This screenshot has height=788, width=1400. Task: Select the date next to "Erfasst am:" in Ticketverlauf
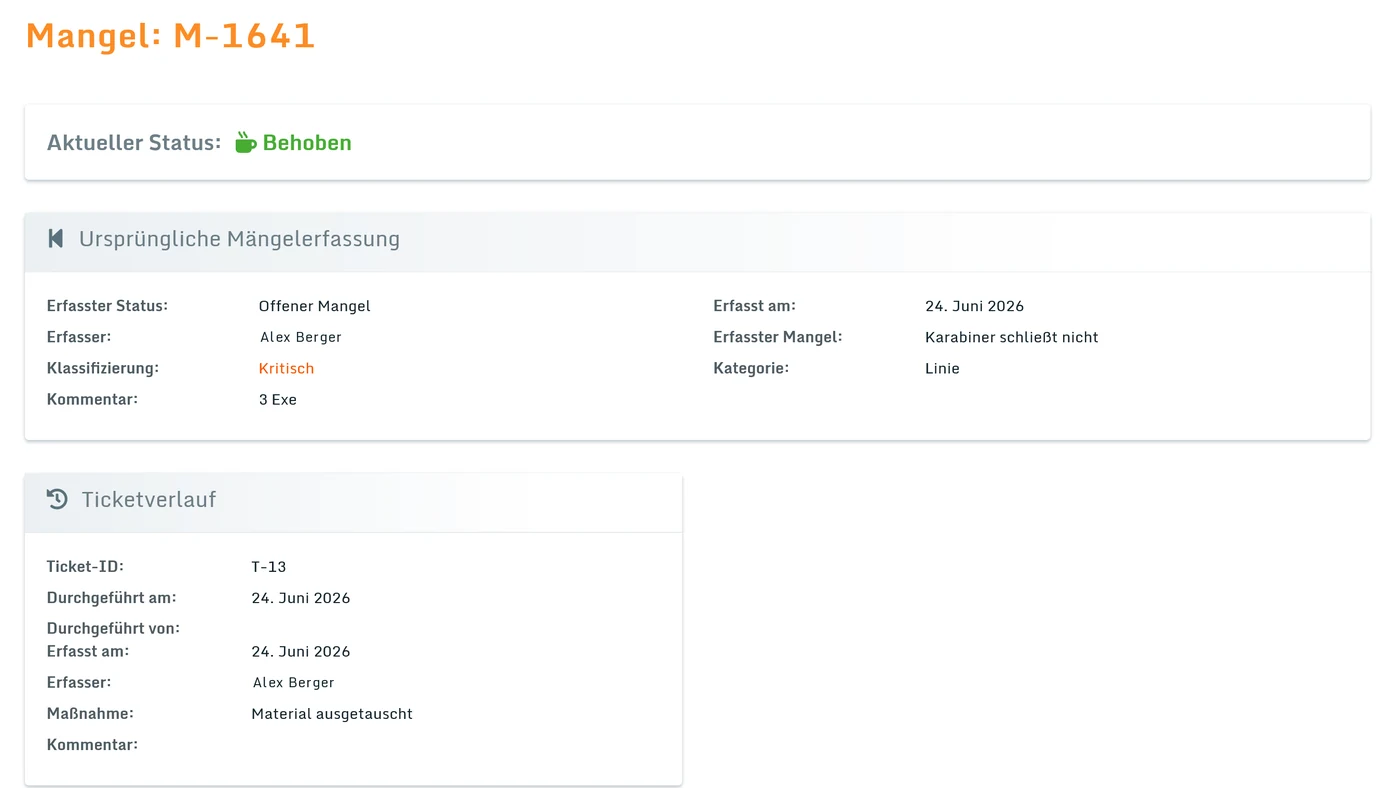(x=301, y=651)
